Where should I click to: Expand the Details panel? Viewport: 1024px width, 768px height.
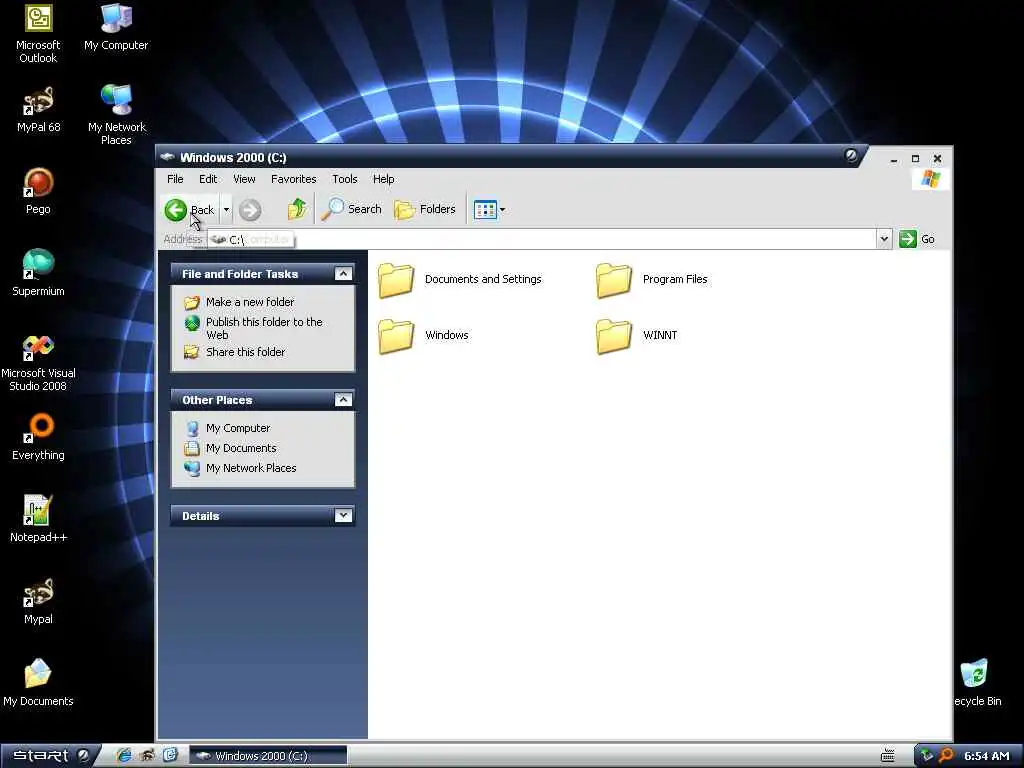344,516
